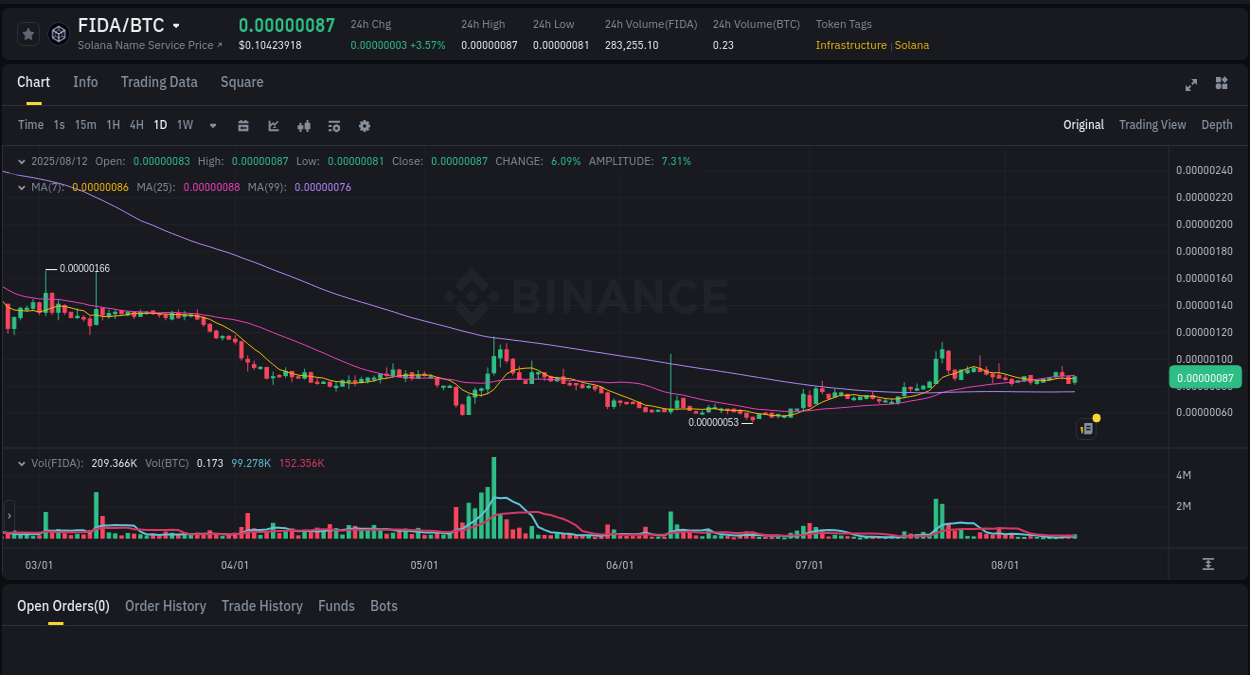Open the Trading Data tab
Screen dimensions: 1250x675
[159, 82]
